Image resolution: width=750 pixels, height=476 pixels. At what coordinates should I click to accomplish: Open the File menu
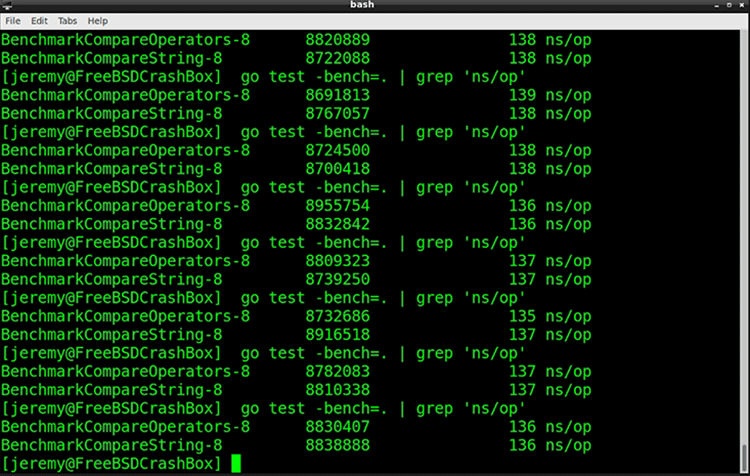[x=13, y=21]
